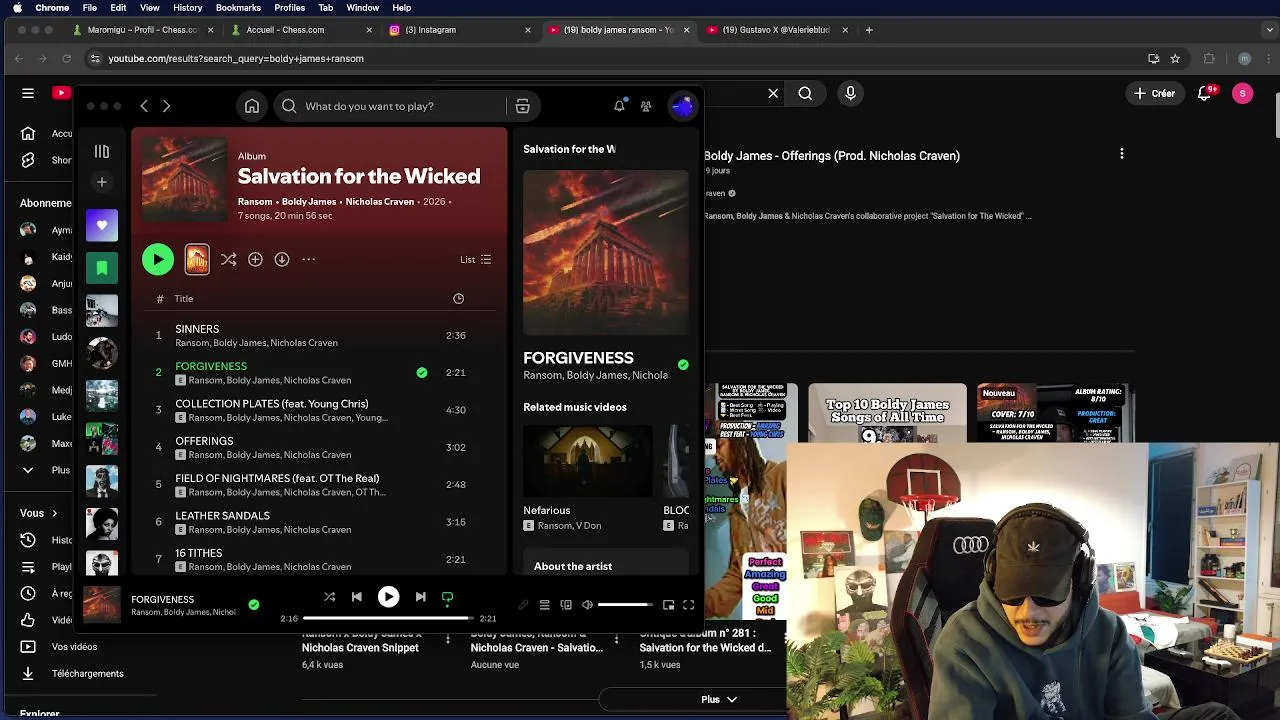Open Chrome Bookmarks menu
Image resolution: width=1280 pixels, height=720 pixels.
pyautogui.click(x=238, y=7)
